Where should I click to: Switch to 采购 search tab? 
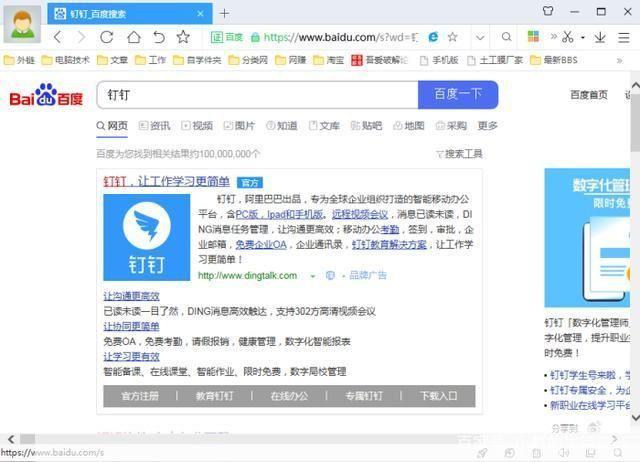[x=451, y=126]
